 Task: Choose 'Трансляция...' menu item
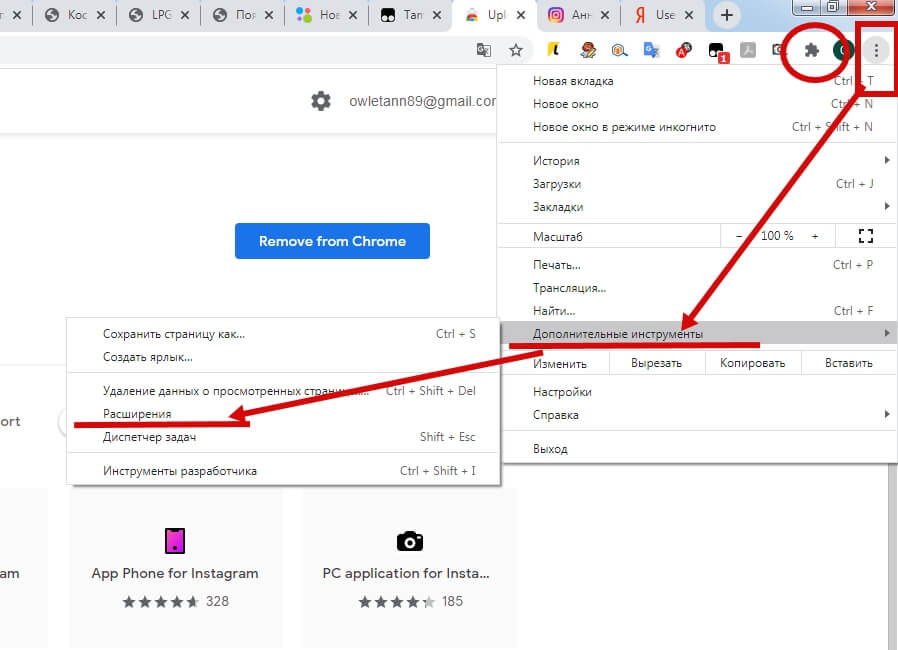(x=696, y=288)
